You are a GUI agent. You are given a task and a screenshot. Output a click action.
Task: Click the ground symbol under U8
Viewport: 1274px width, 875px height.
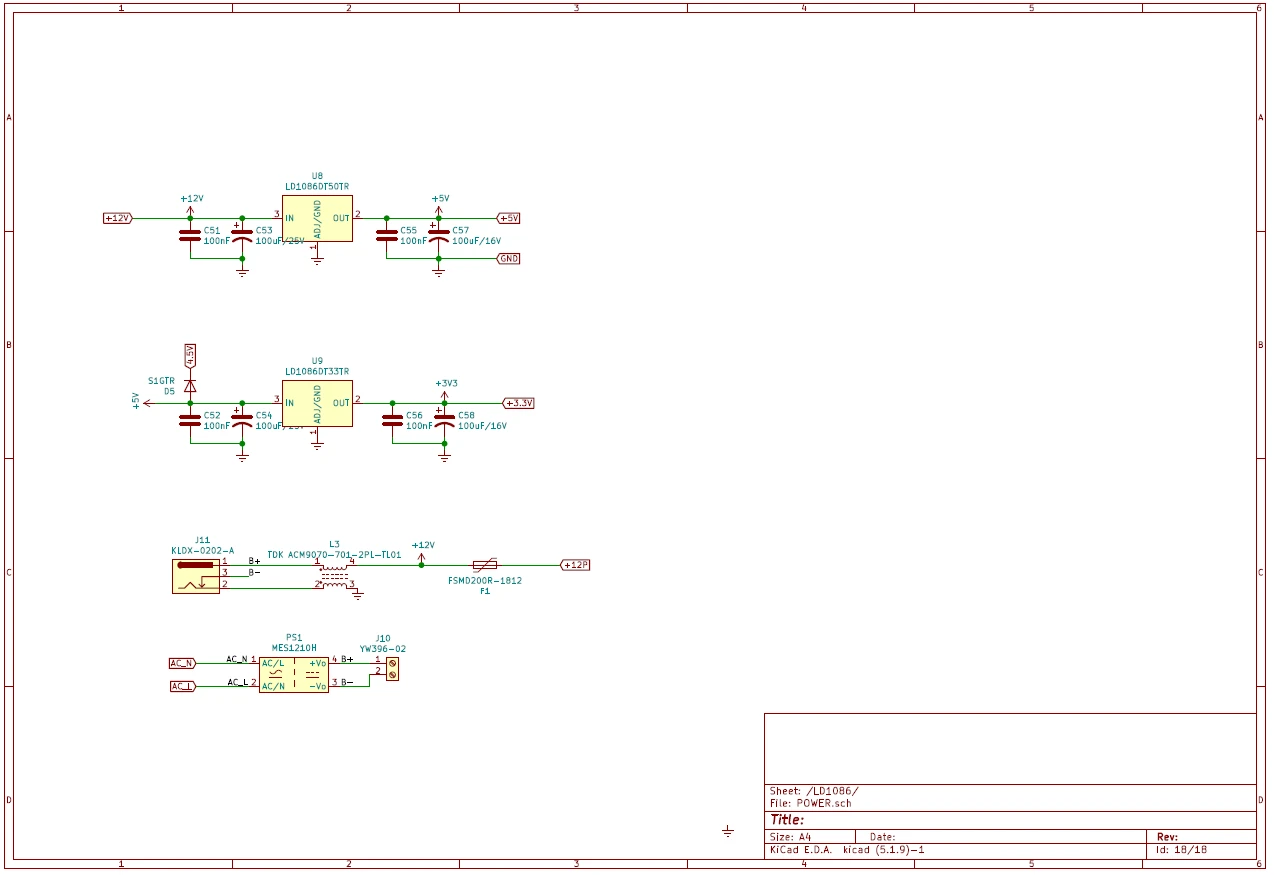pyautogui.click(x=317, y=258)
